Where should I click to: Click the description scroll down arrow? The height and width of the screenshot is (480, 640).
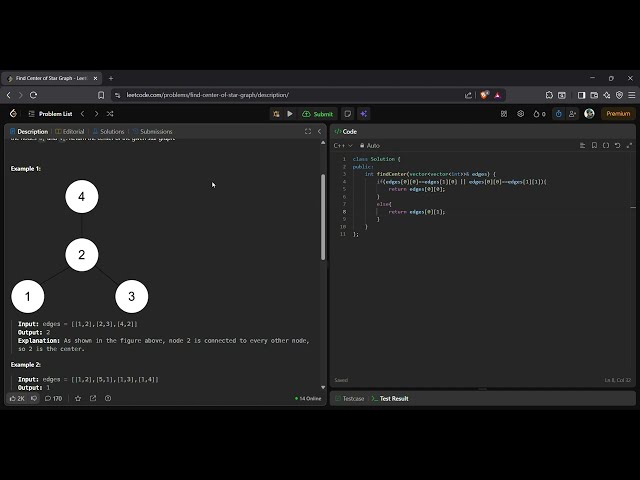point(323,387)
